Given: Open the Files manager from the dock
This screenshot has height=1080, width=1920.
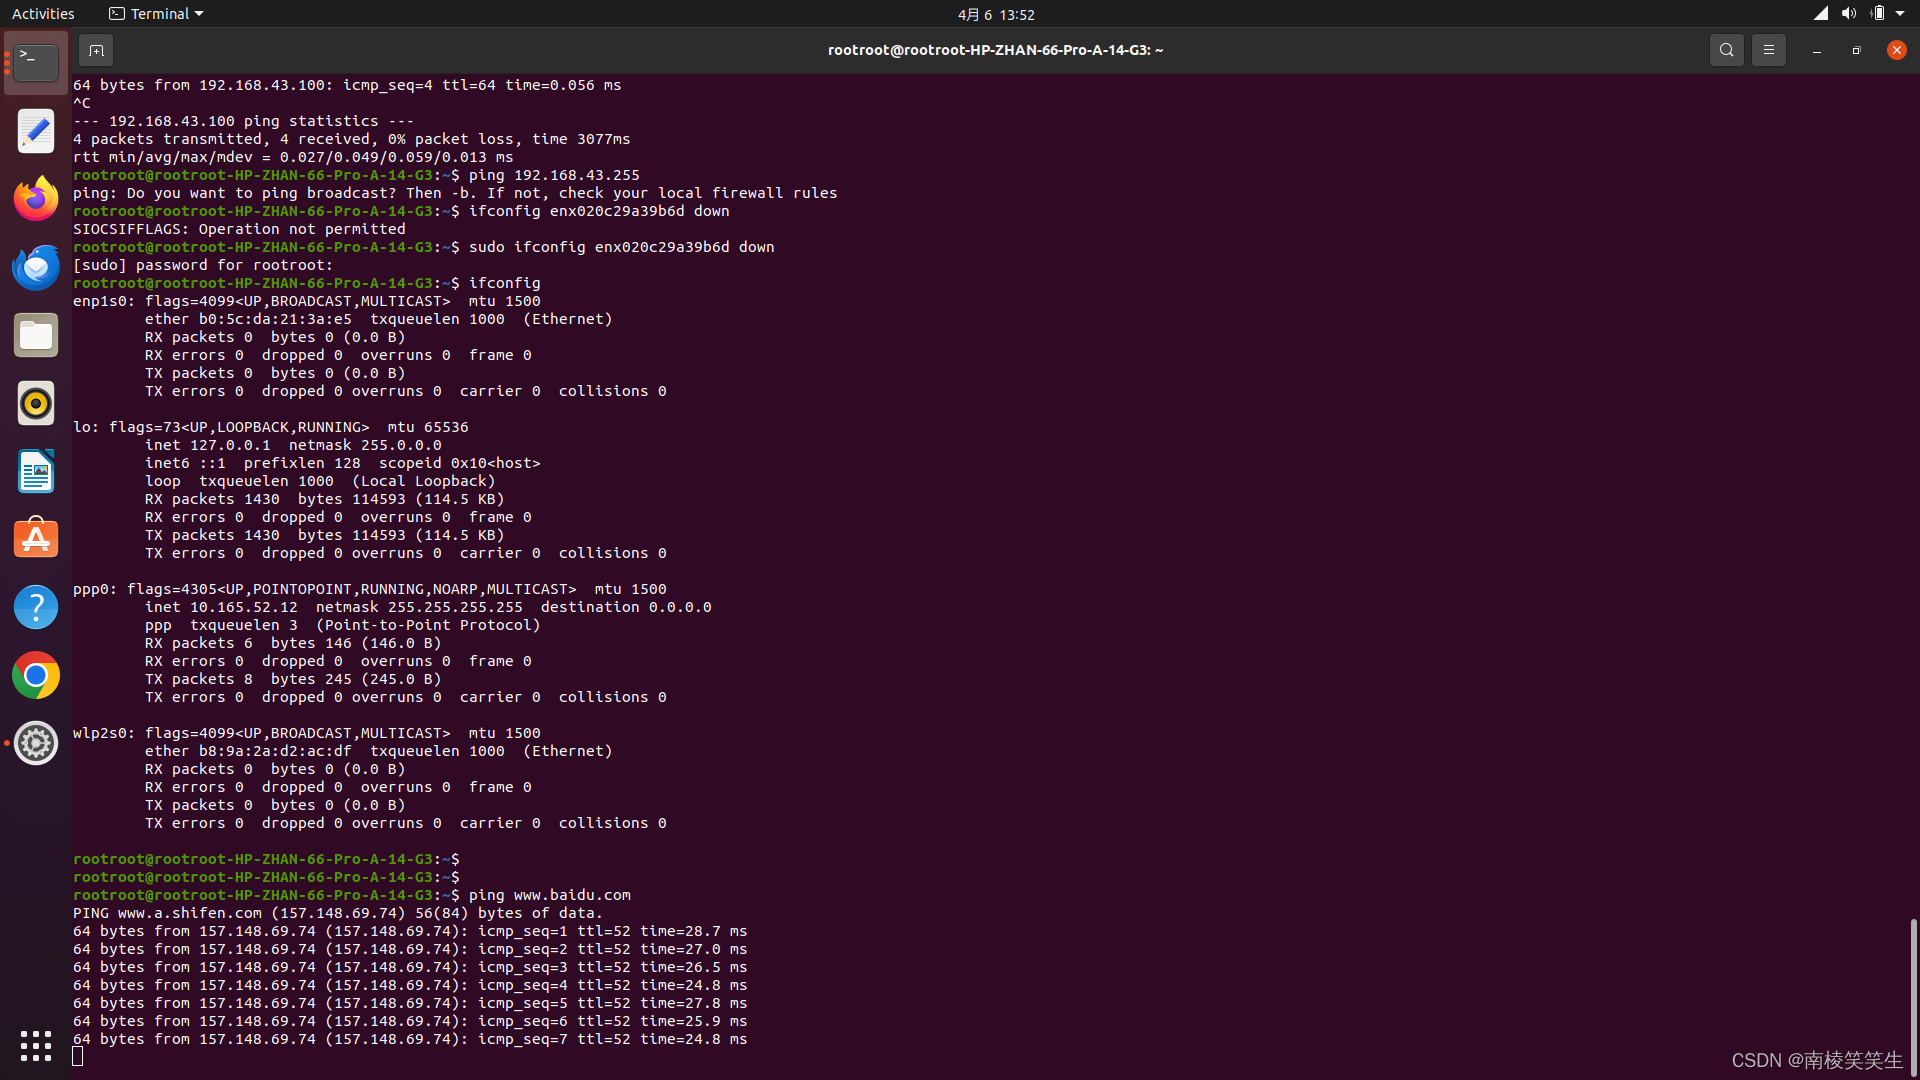Looking at the screenshot, I should (36, 335).
